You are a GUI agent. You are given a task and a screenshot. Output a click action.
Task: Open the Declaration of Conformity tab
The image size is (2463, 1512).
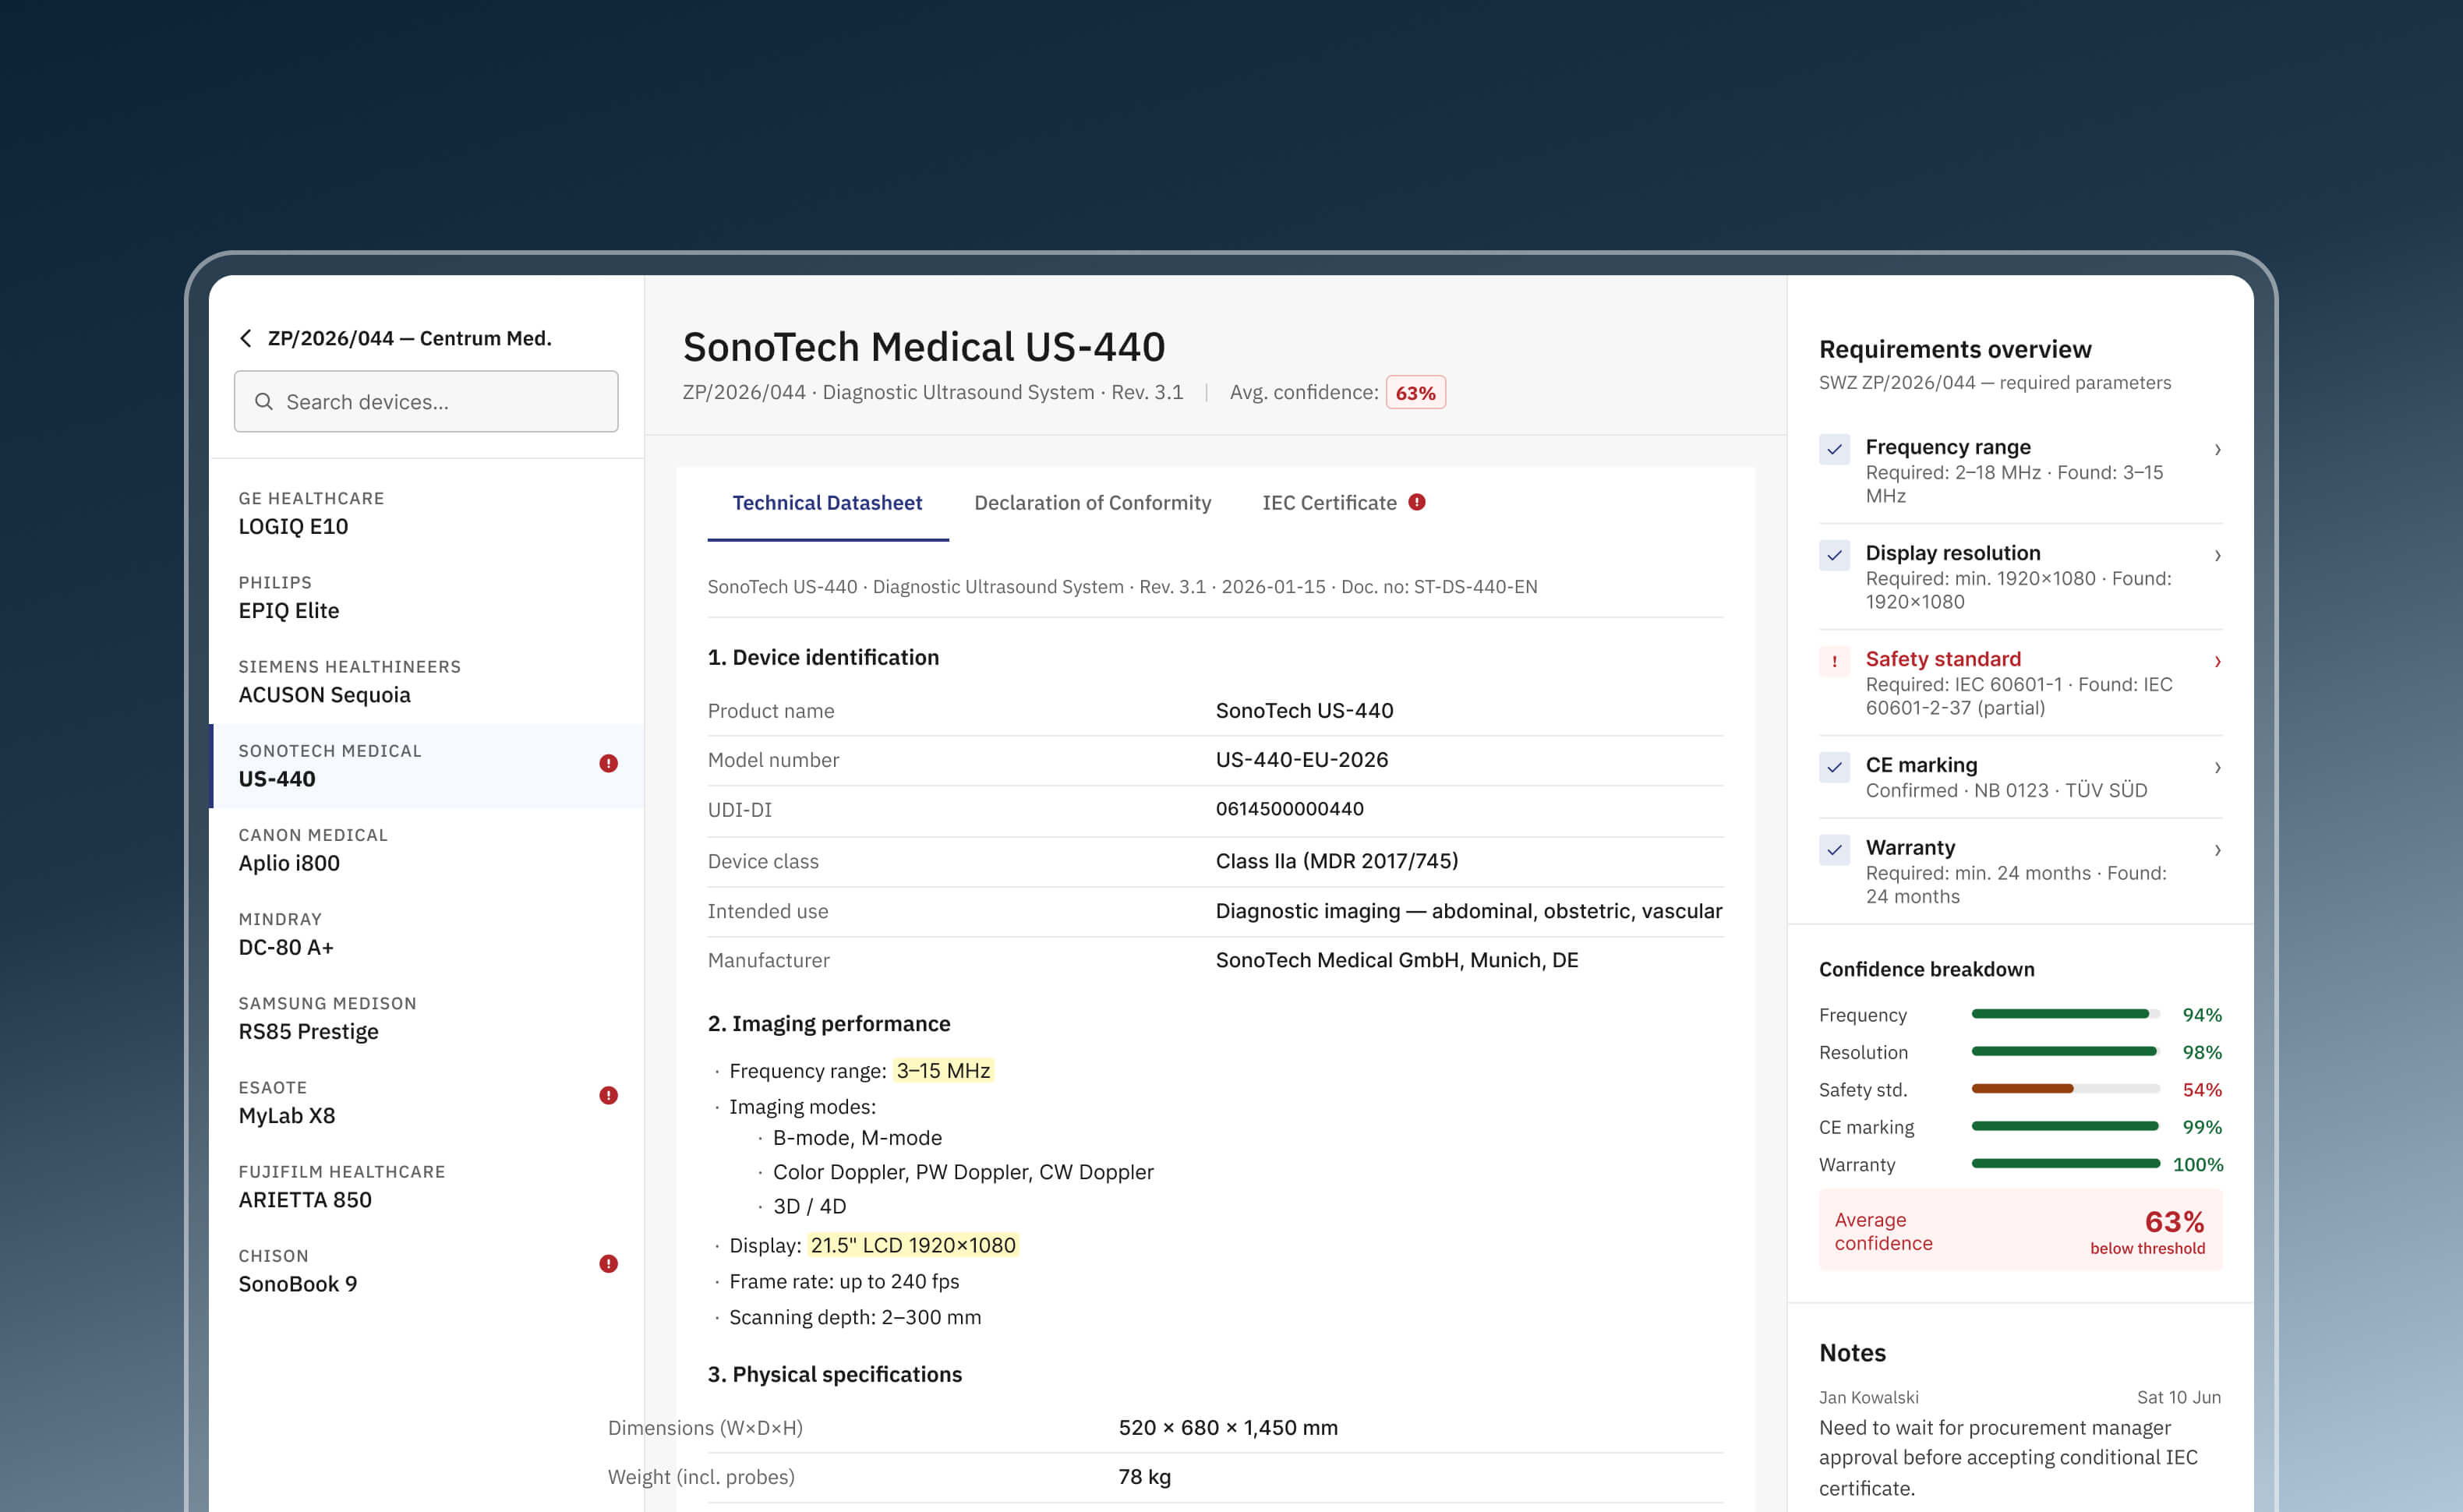coord(1092,503)
